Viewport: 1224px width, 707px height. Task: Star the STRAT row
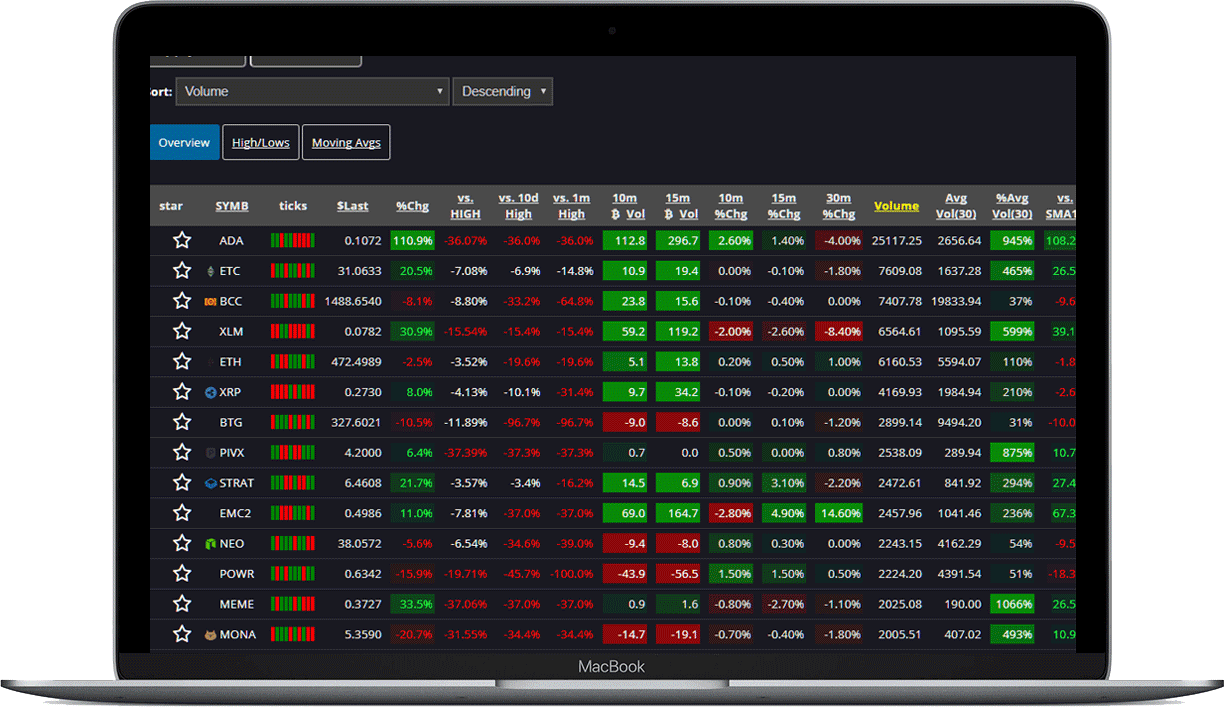click(182, 483)
